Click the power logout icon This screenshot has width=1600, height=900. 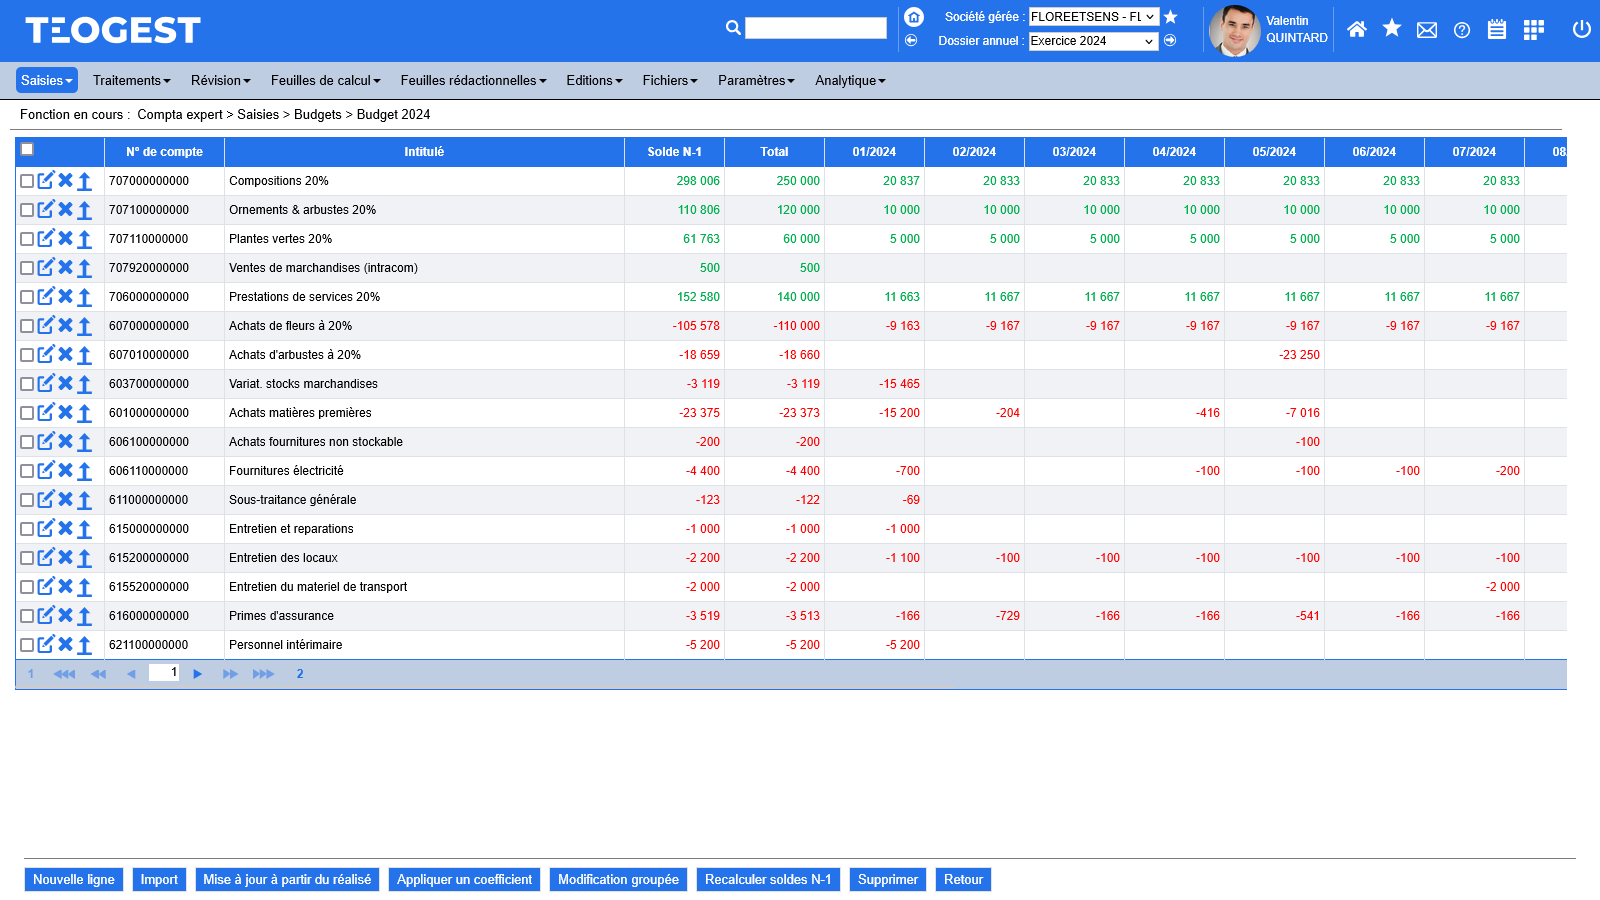pos(1581,30)
